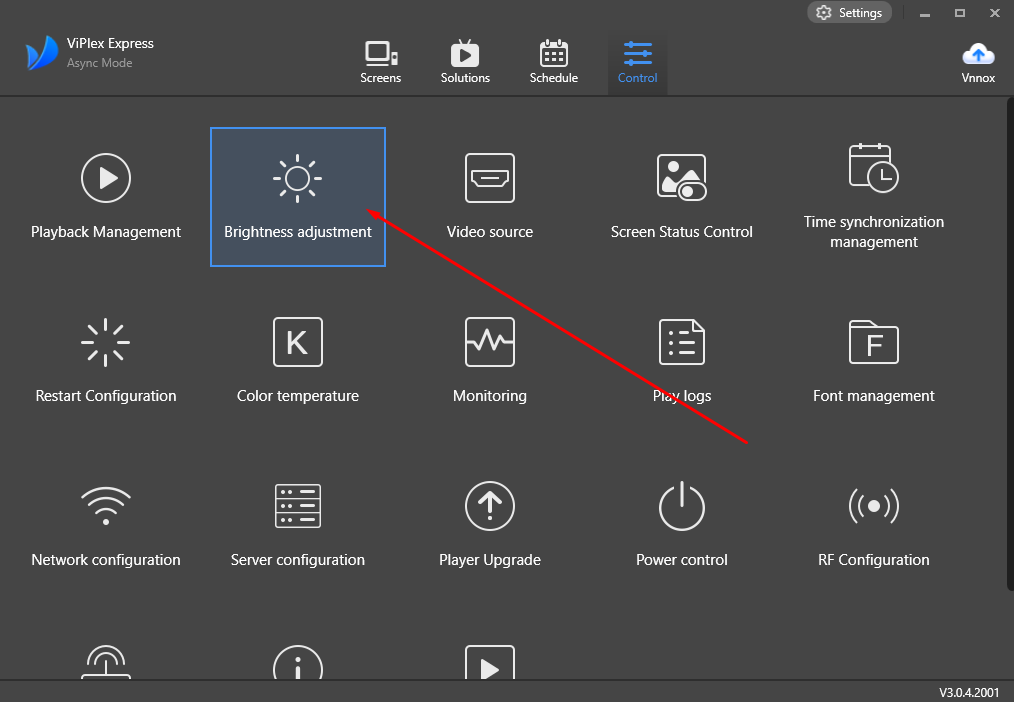The image size is (1014, 702).
Task: Click the partially visible info icon tile
Action: coord(297,662)
